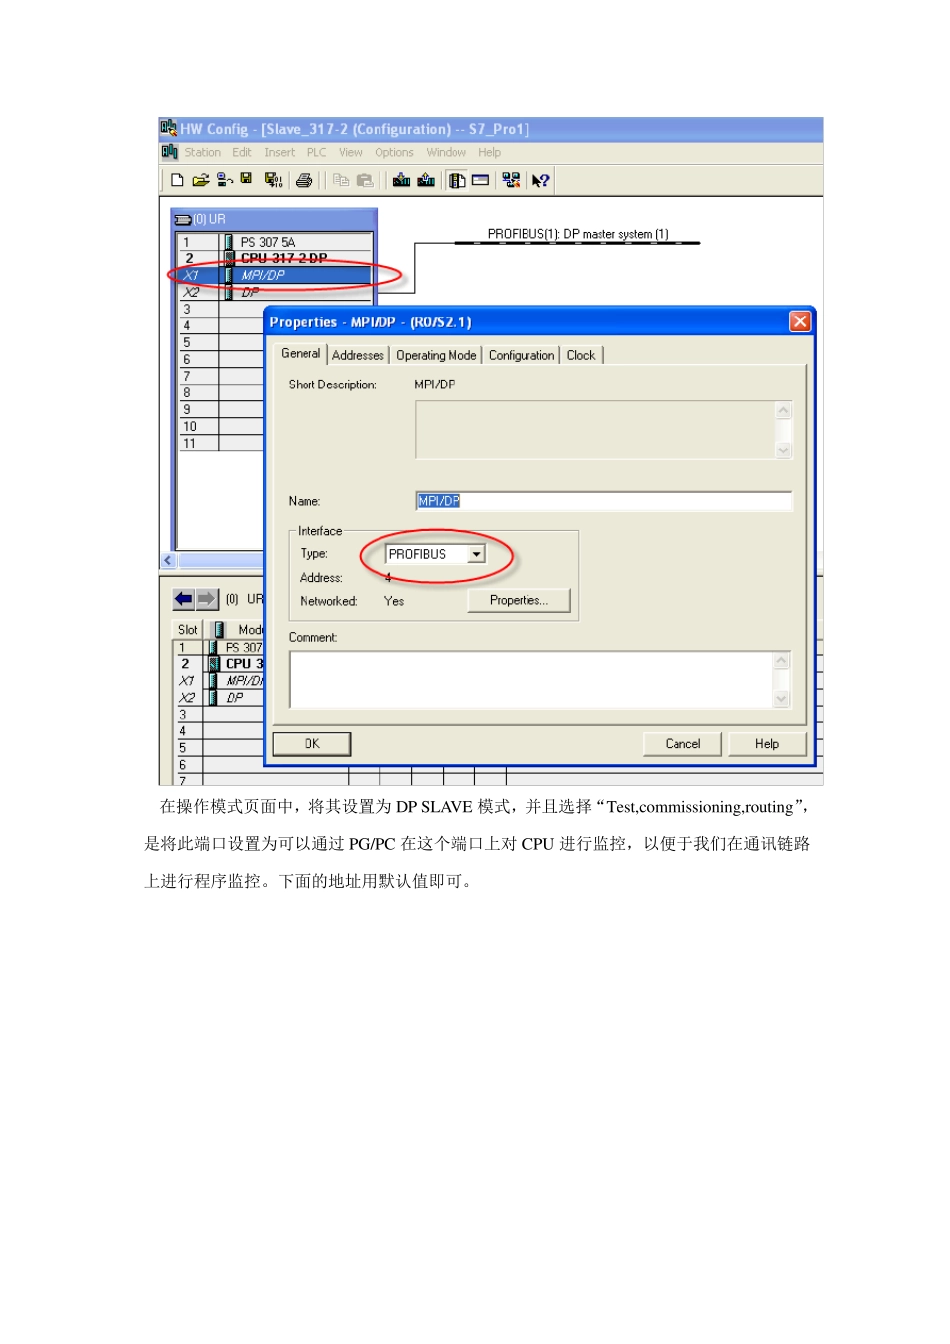Click the OK button
The image size is (950, 1344).
(x=312, y=744)
